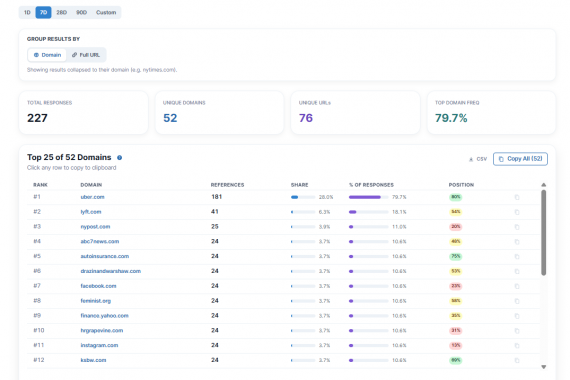Screen dimensions: 570x380
Task: Group results by Full URL
Action: (x=86, y=55)
